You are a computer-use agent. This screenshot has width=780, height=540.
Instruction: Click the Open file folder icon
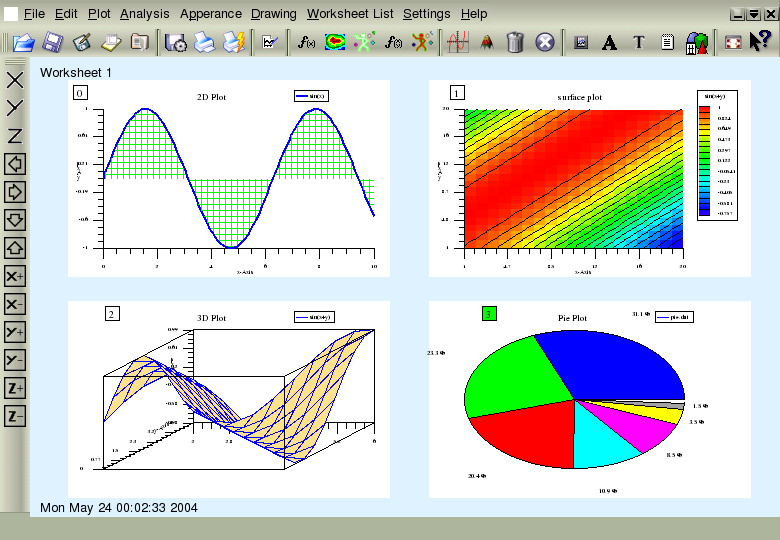click(23, 43)
